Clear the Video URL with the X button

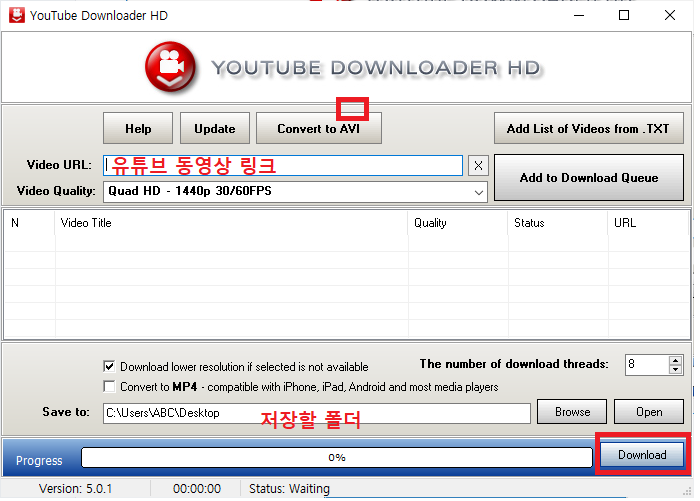point(478,166)
